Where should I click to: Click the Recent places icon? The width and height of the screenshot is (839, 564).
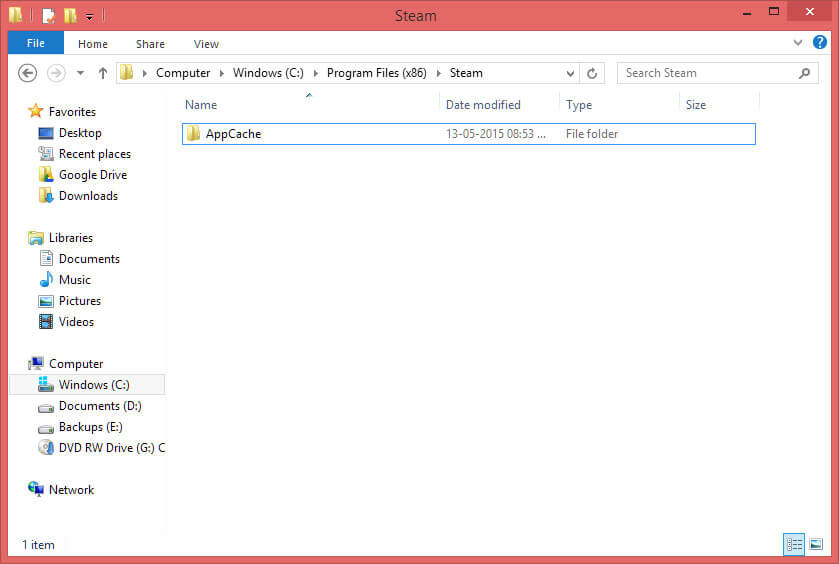pyautogui.click(x=46, y=154)
